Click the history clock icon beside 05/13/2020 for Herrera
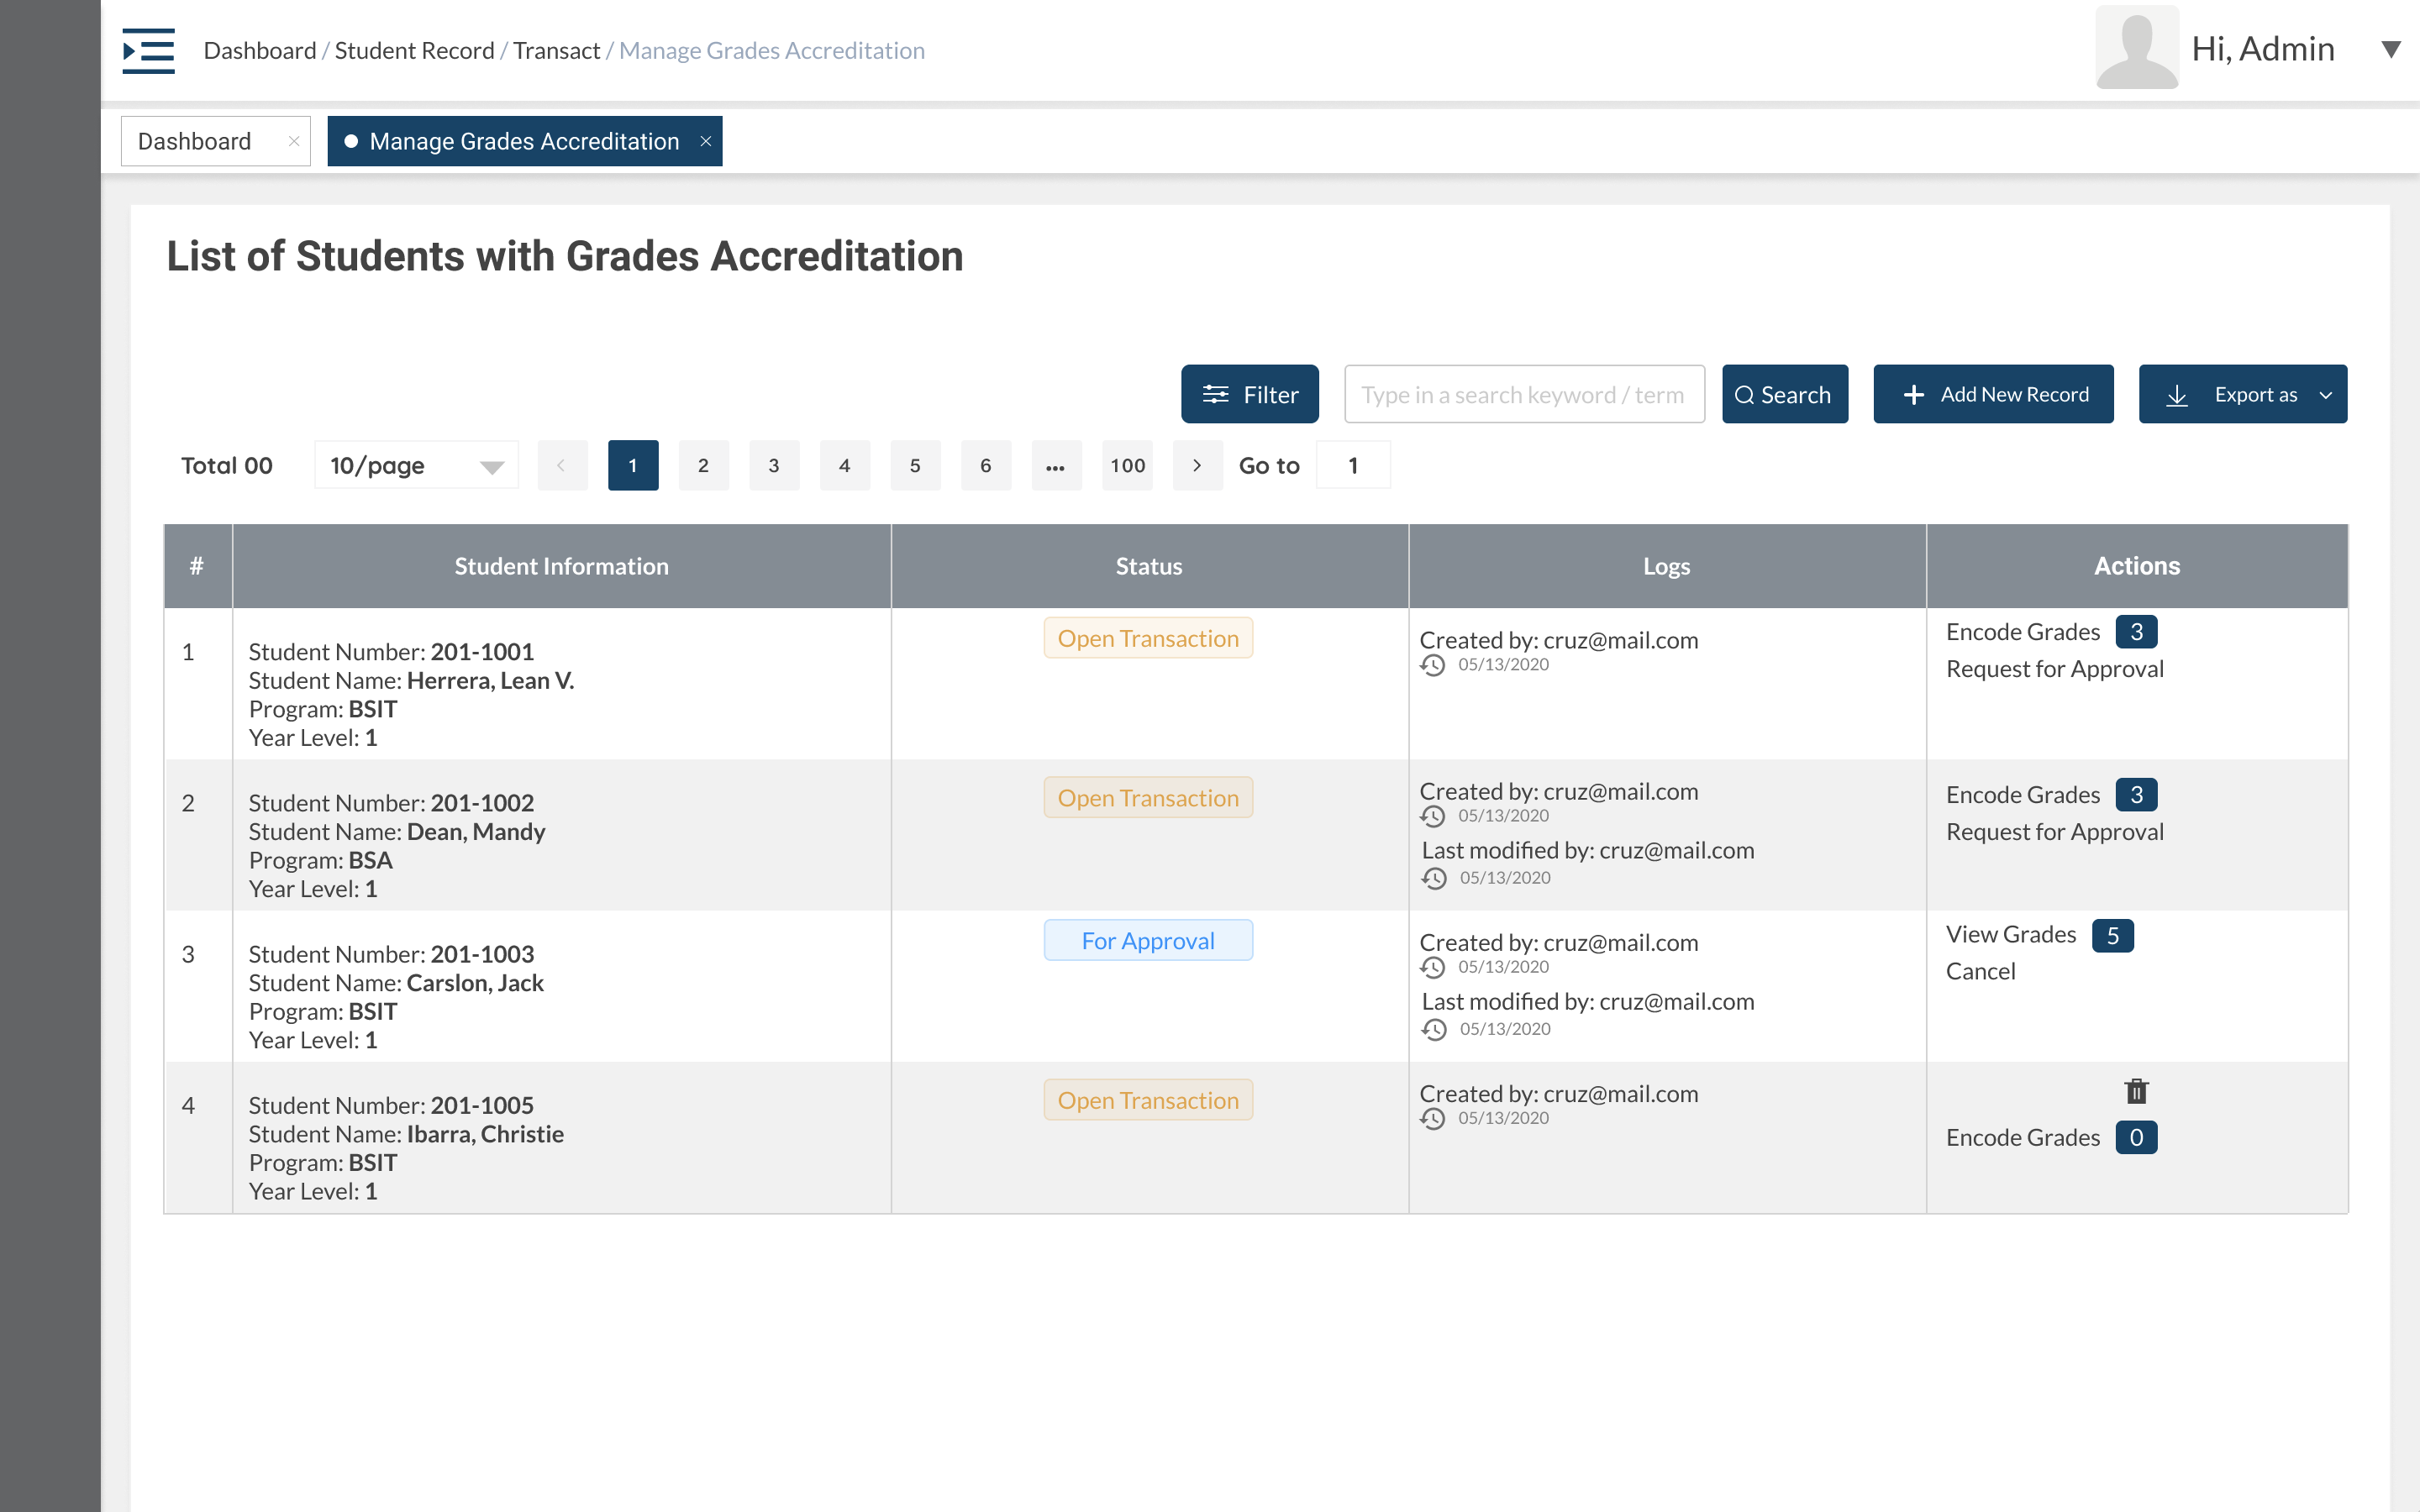This screenshot has height=1512, width=2420. pos(1434,665)
